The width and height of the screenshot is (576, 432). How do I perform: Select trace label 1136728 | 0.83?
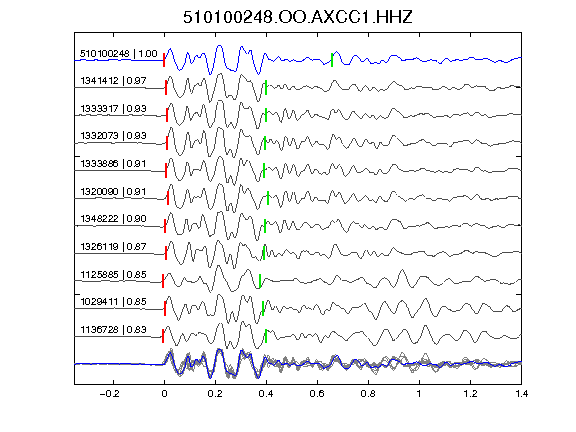click(x=113, y=330)
